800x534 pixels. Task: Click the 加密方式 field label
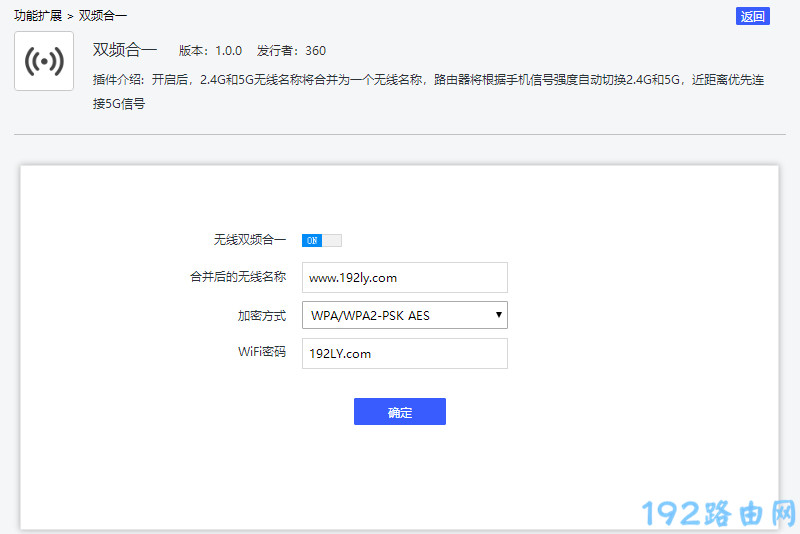click(x=261, y=316)
